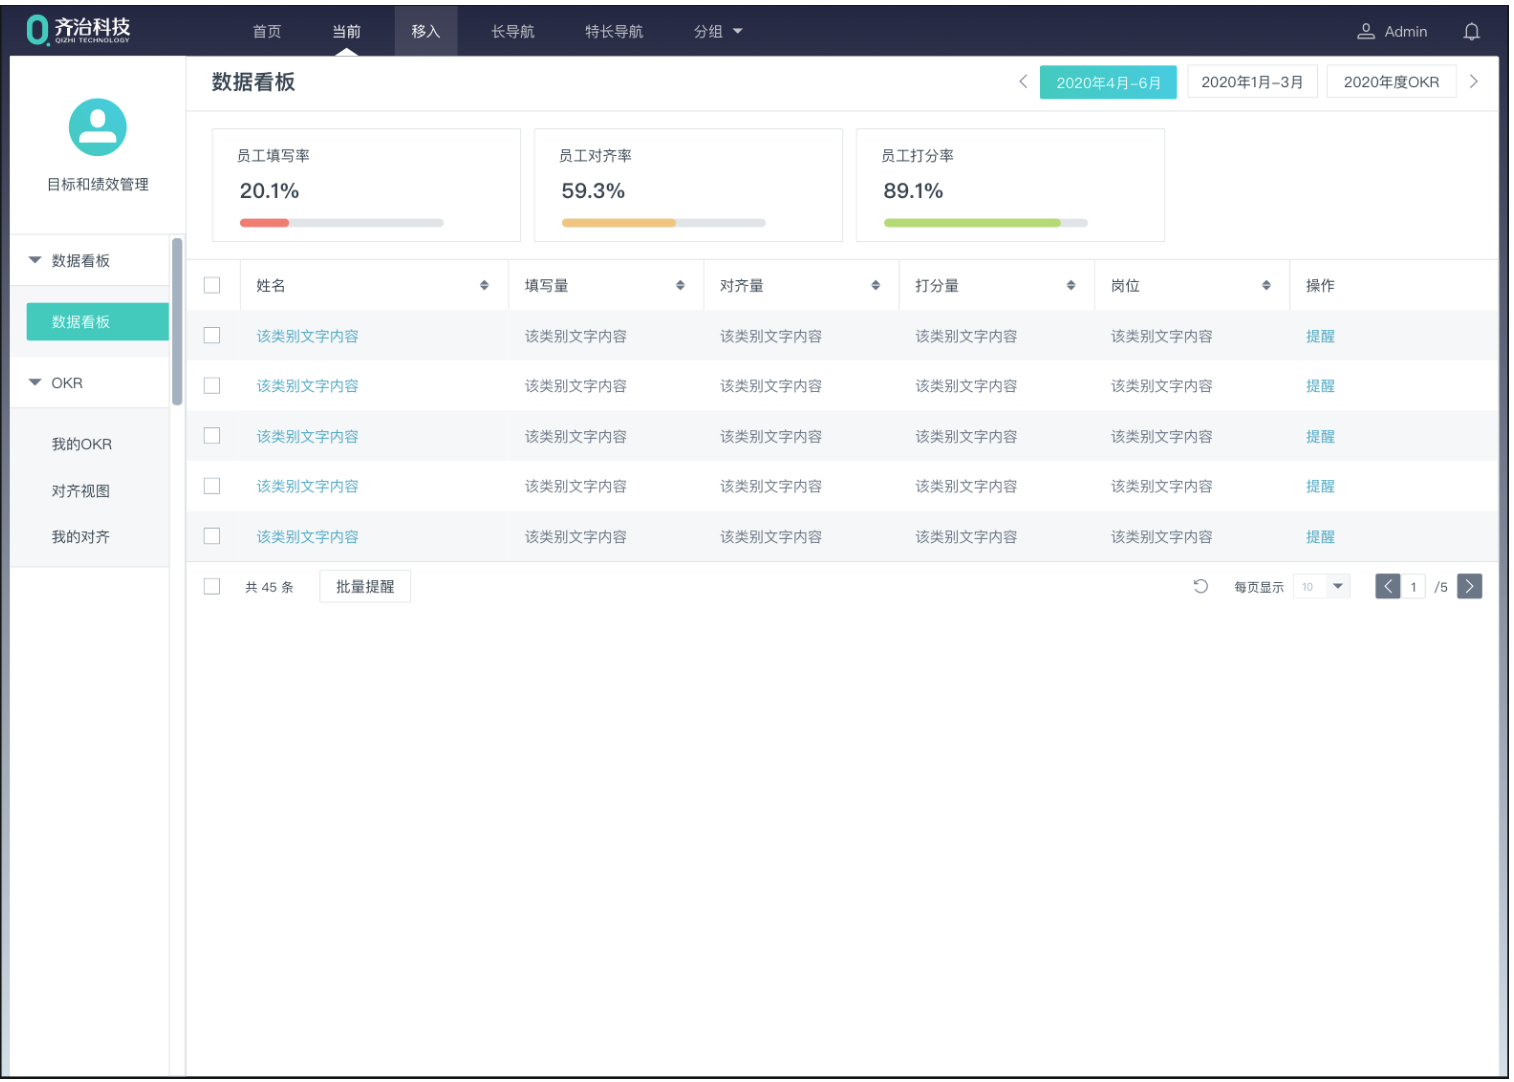
Task: Sort by 打分量 column
Action: [1071, 285]
